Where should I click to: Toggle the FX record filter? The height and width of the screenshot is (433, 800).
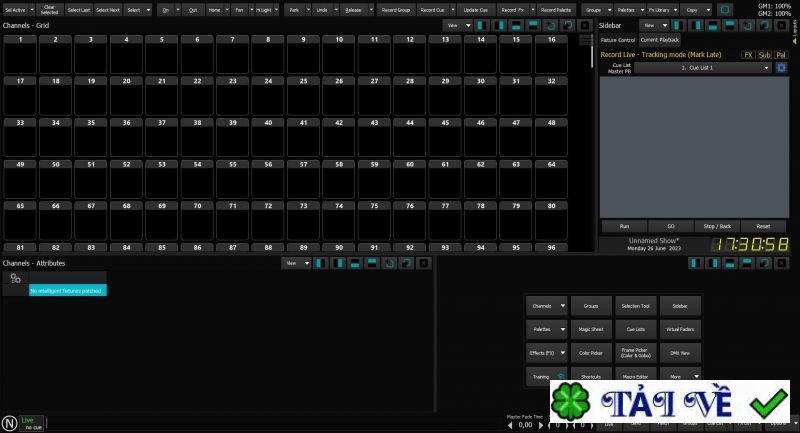(x=748, y=55)
